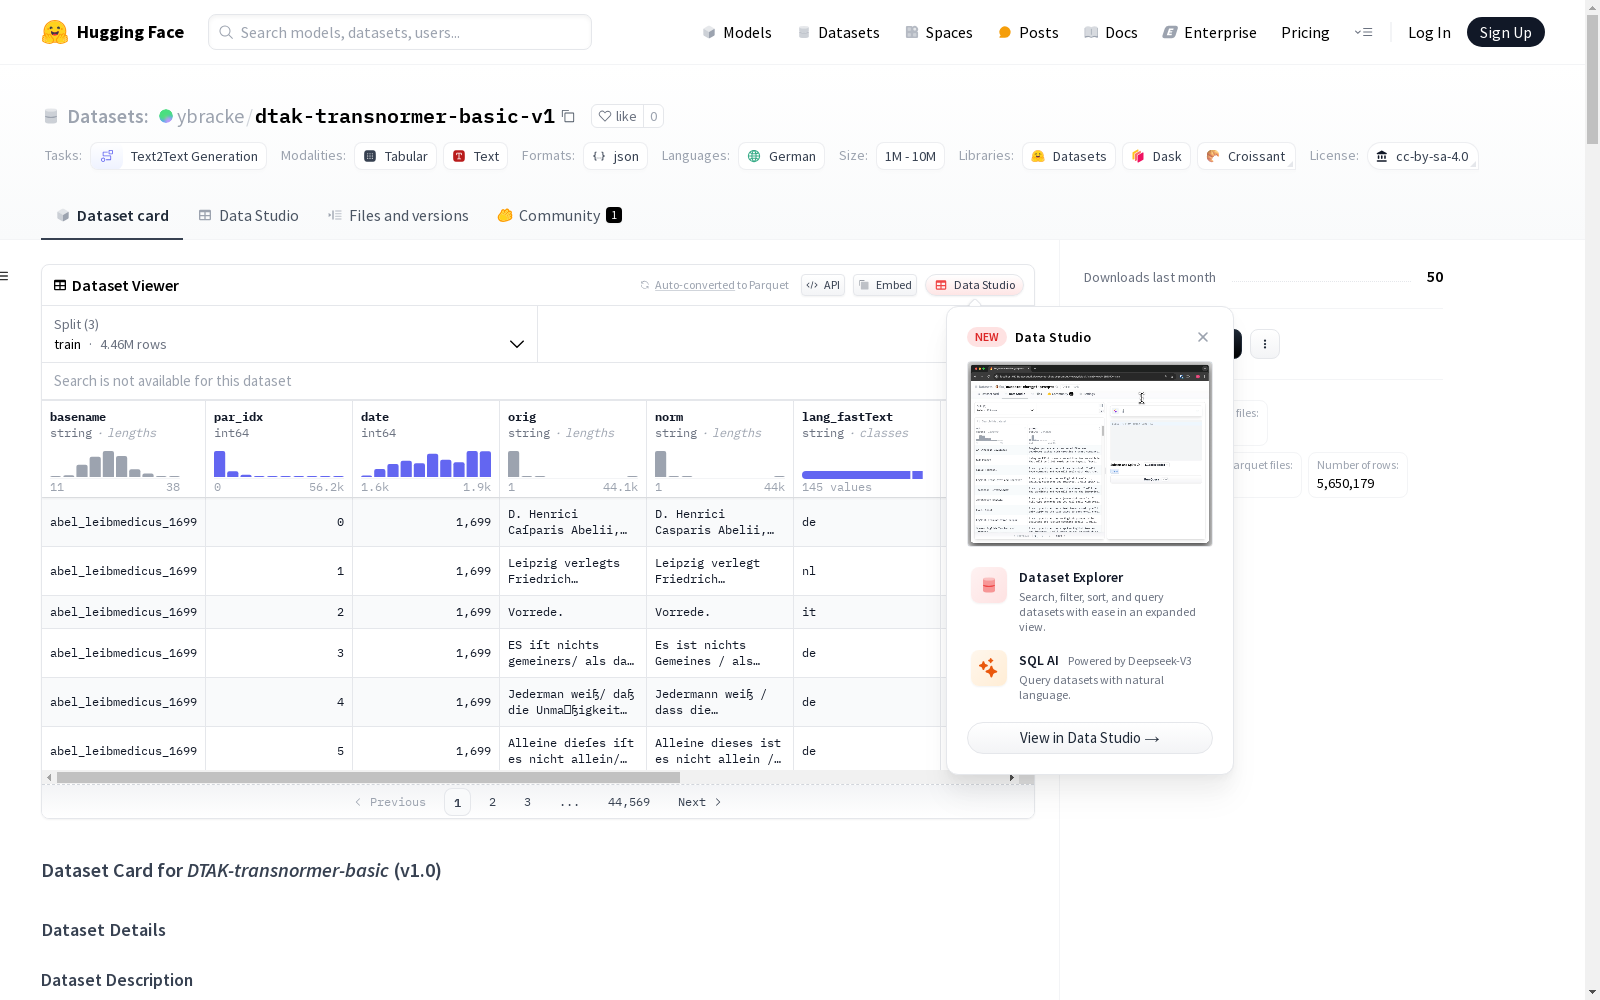Open the Files and versions tab
Viewport: 1600px width, 1000px height.
(398, 215)
